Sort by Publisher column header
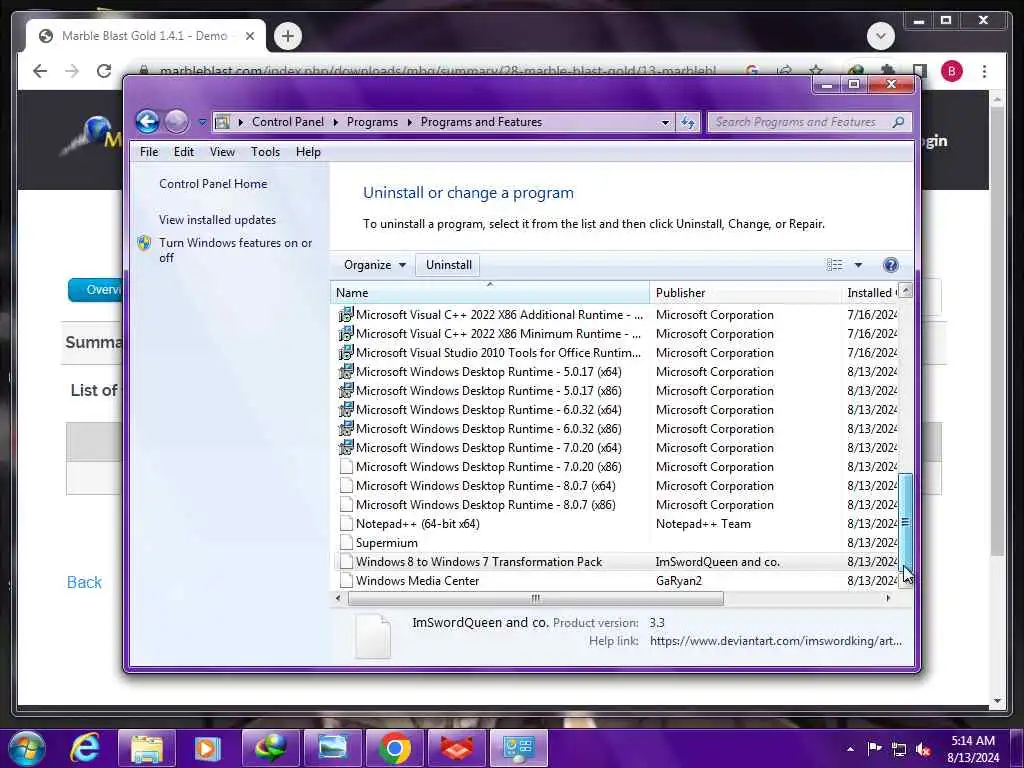This screenshot has height=768, width=1024. coord(745,293)
